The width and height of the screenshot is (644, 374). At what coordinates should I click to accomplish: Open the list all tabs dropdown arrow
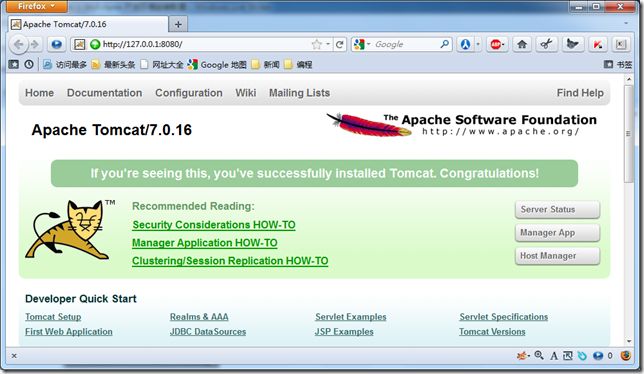pos(626,24)
